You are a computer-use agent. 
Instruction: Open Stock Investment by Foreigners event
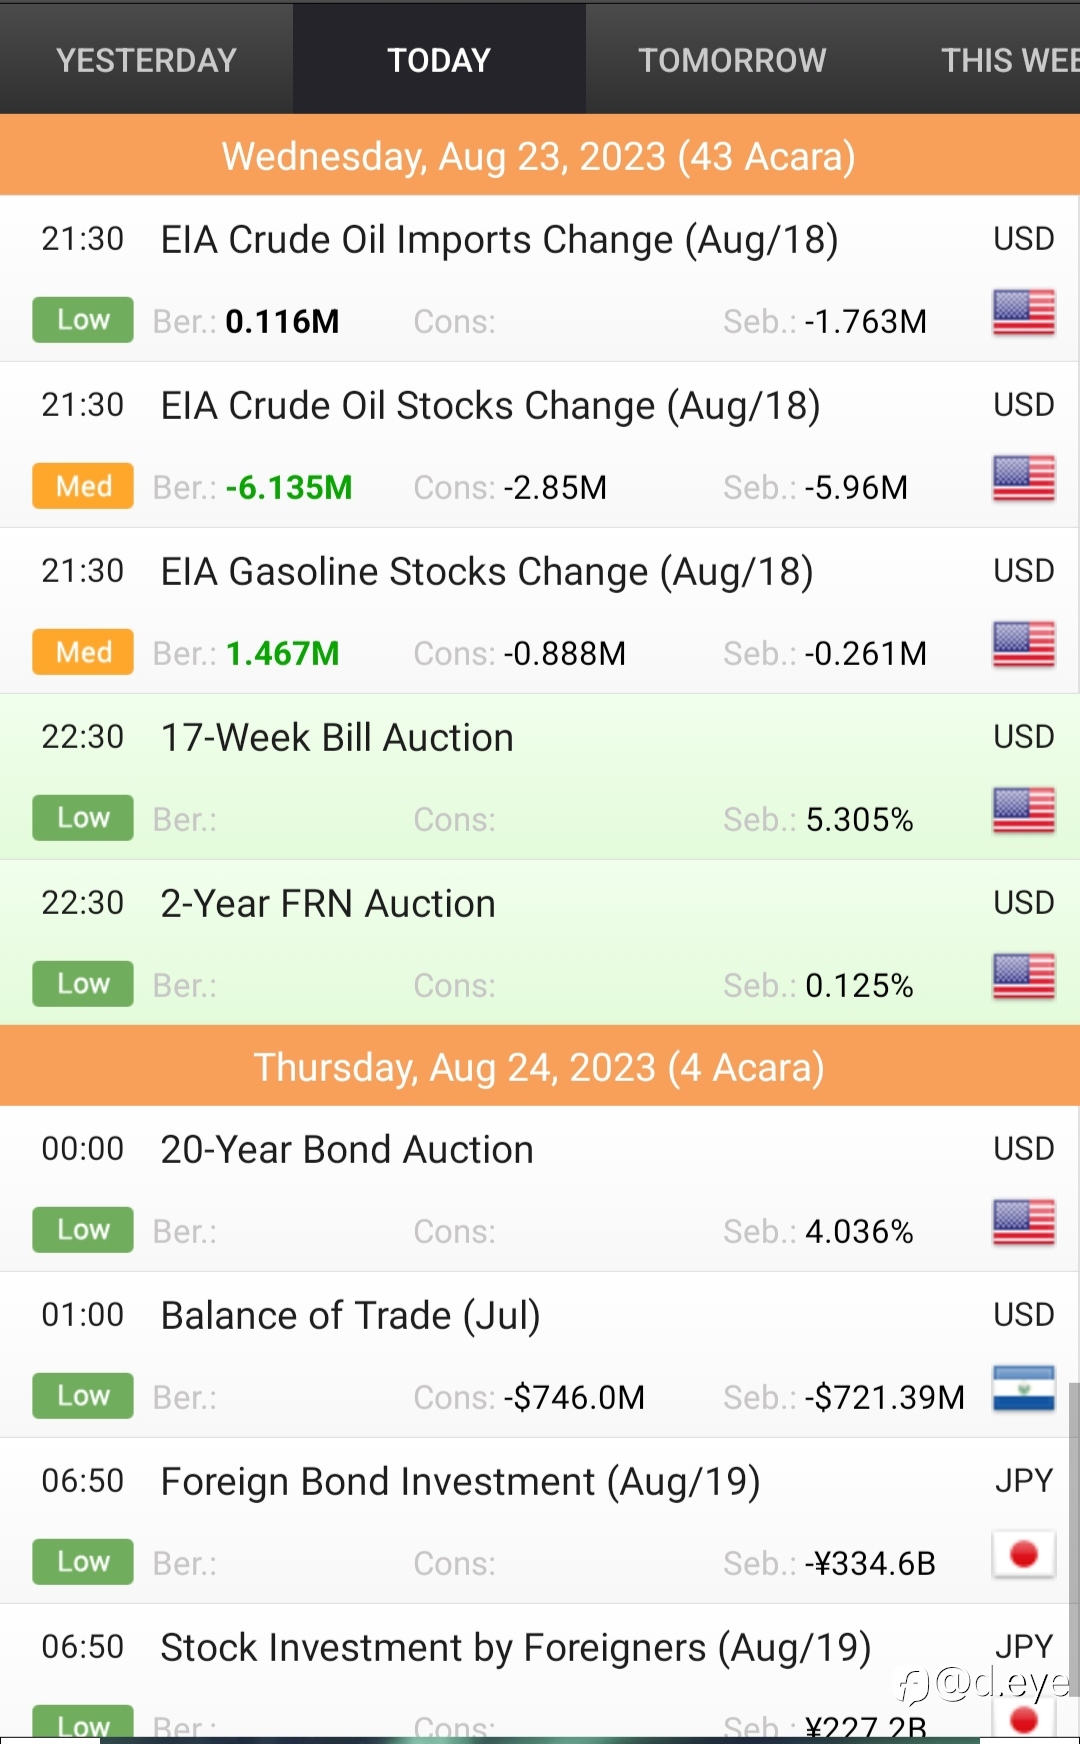click(515, 1648)
